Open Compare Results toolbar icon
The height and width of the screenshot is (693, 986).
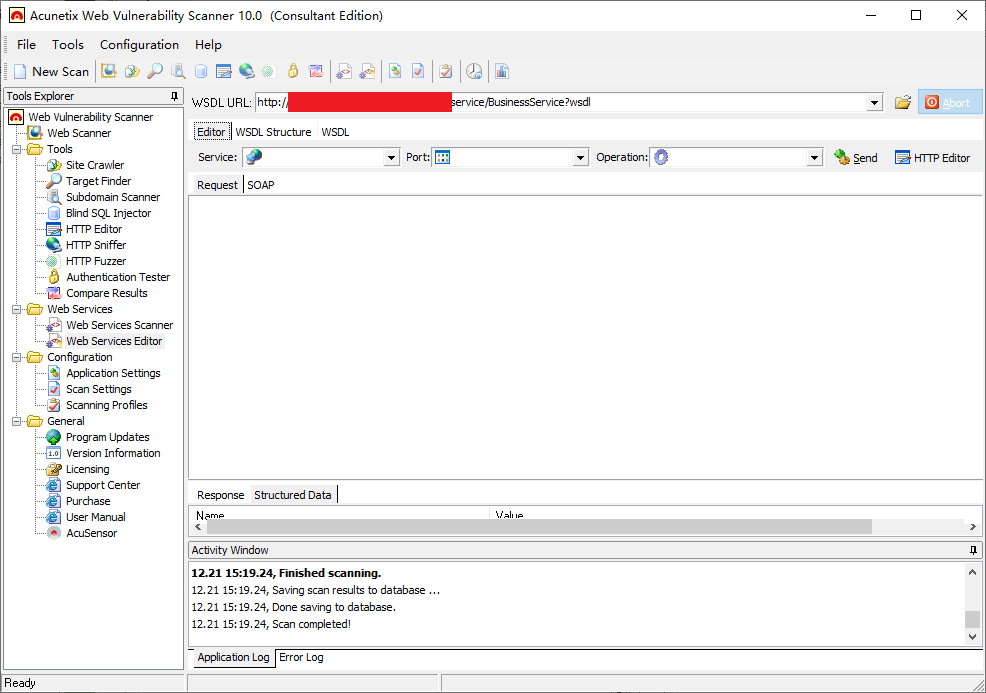[x=316, y=71]
